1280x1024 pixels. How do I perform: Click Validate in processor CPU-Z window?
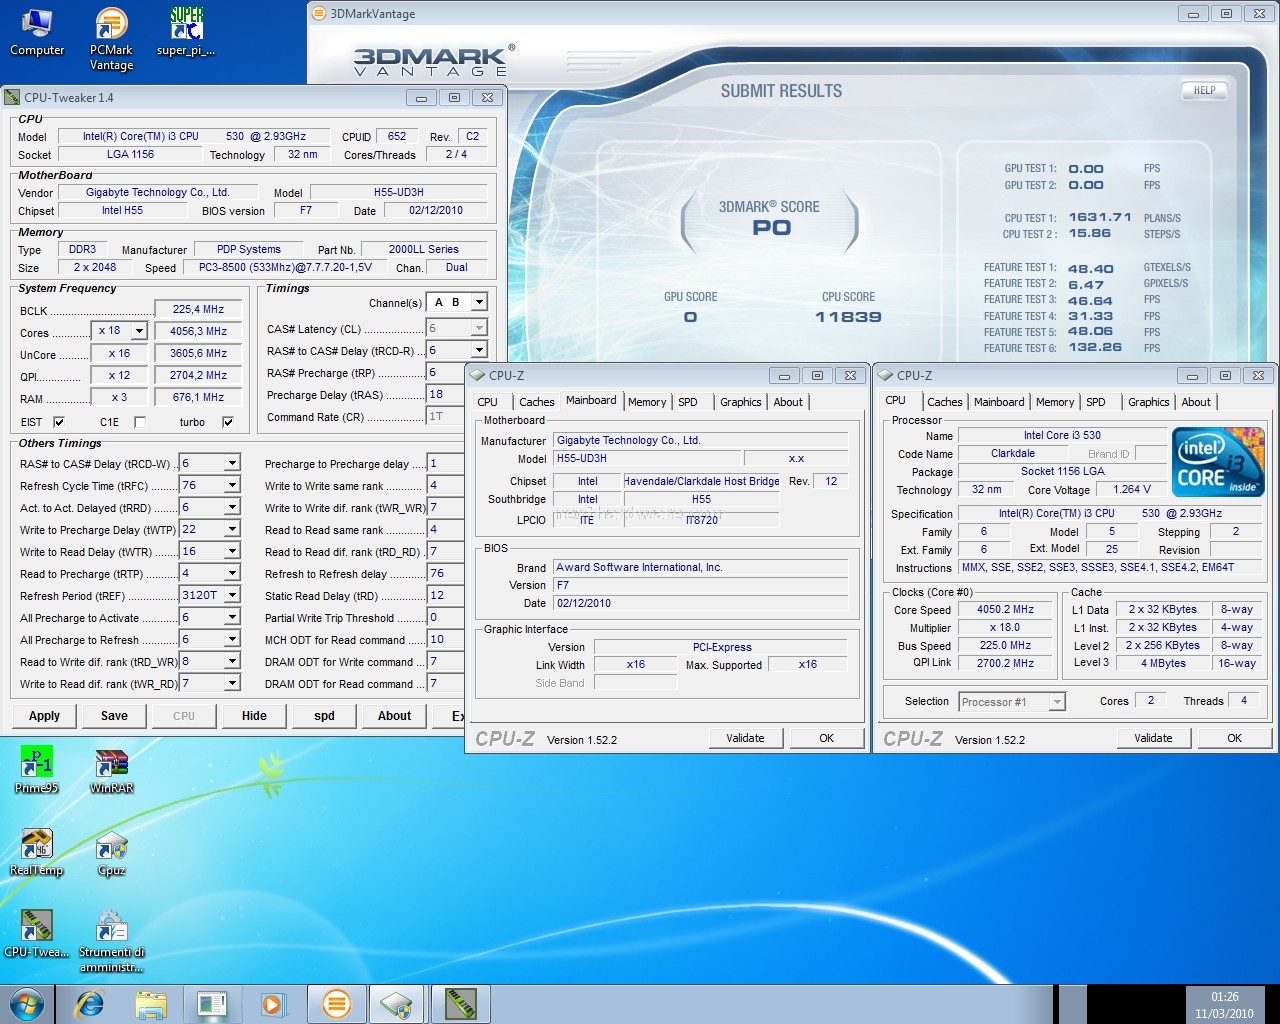coord(1153,738)
